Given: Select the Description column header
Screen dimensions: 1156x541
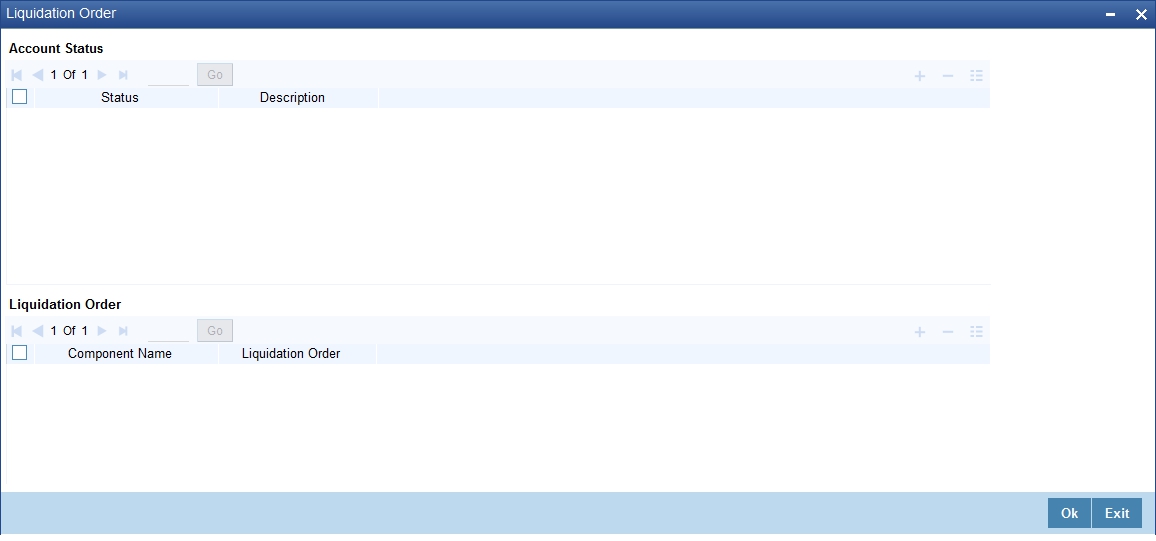Looking at the screenshot, I should point(292,97).
